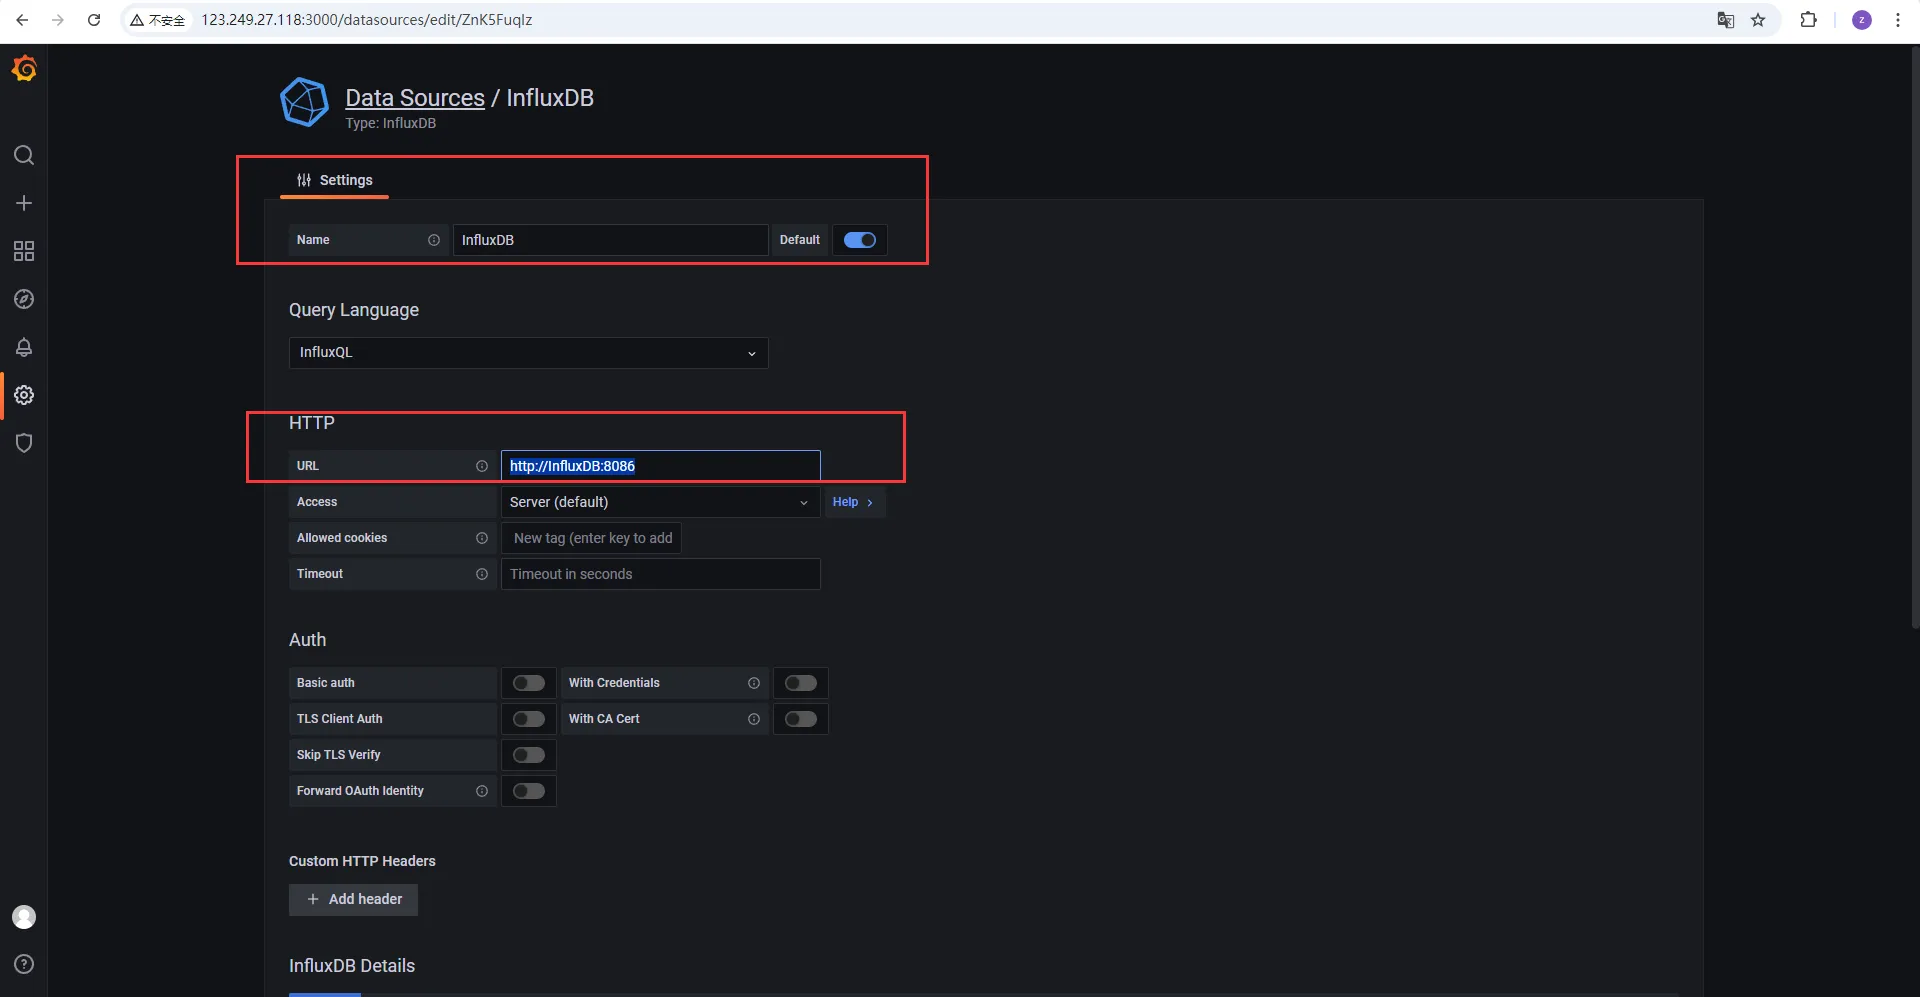
Task: Enable the Skip TLS Verify switch
Action: [x=529, y=755]
